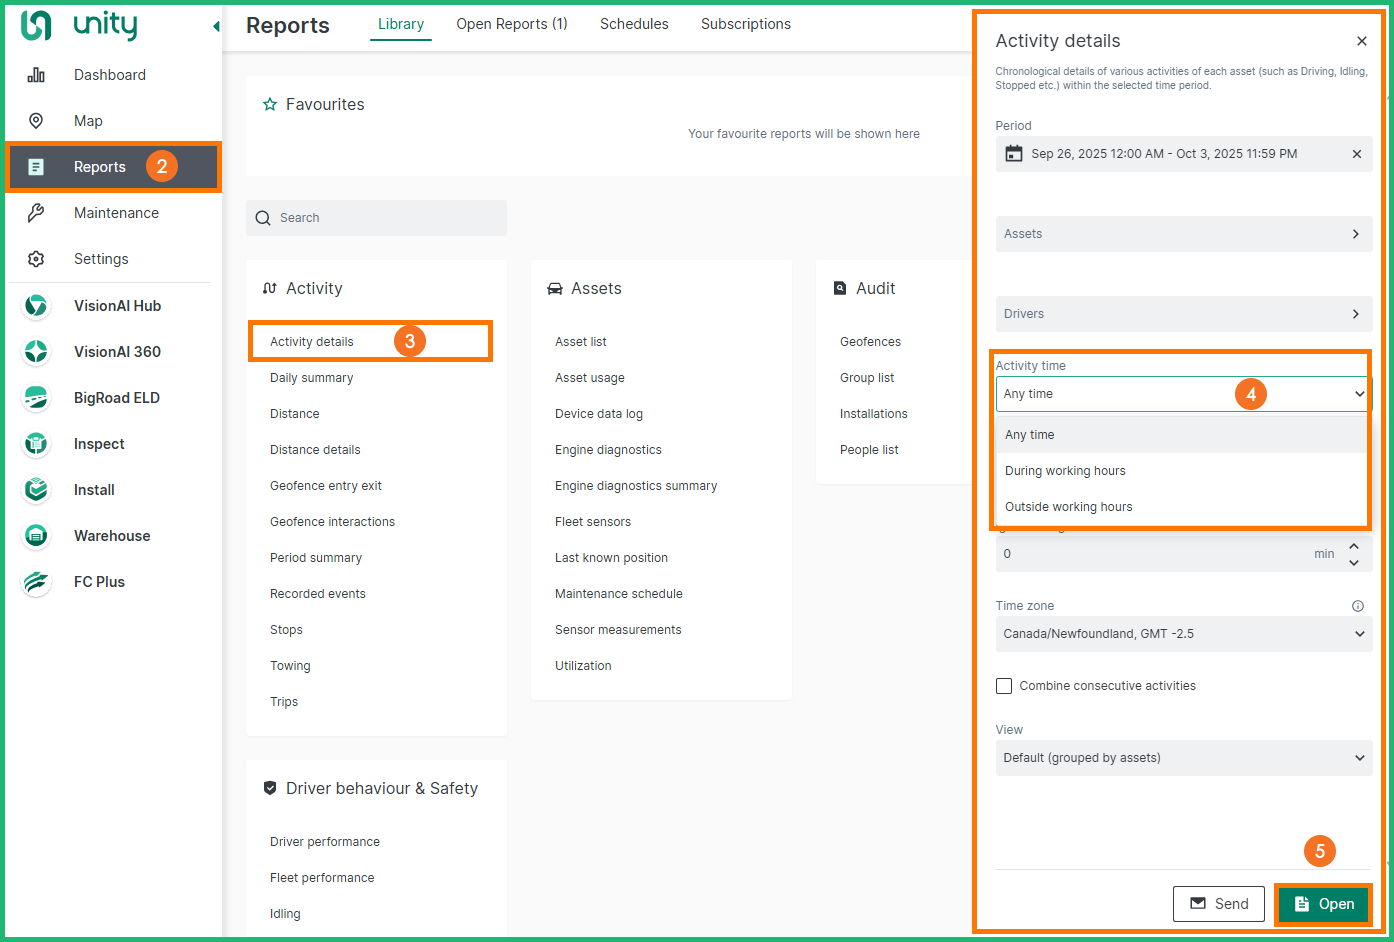Open the View grouping dropdown
The image size is (1394, 942).
[x=1183, y=758]
